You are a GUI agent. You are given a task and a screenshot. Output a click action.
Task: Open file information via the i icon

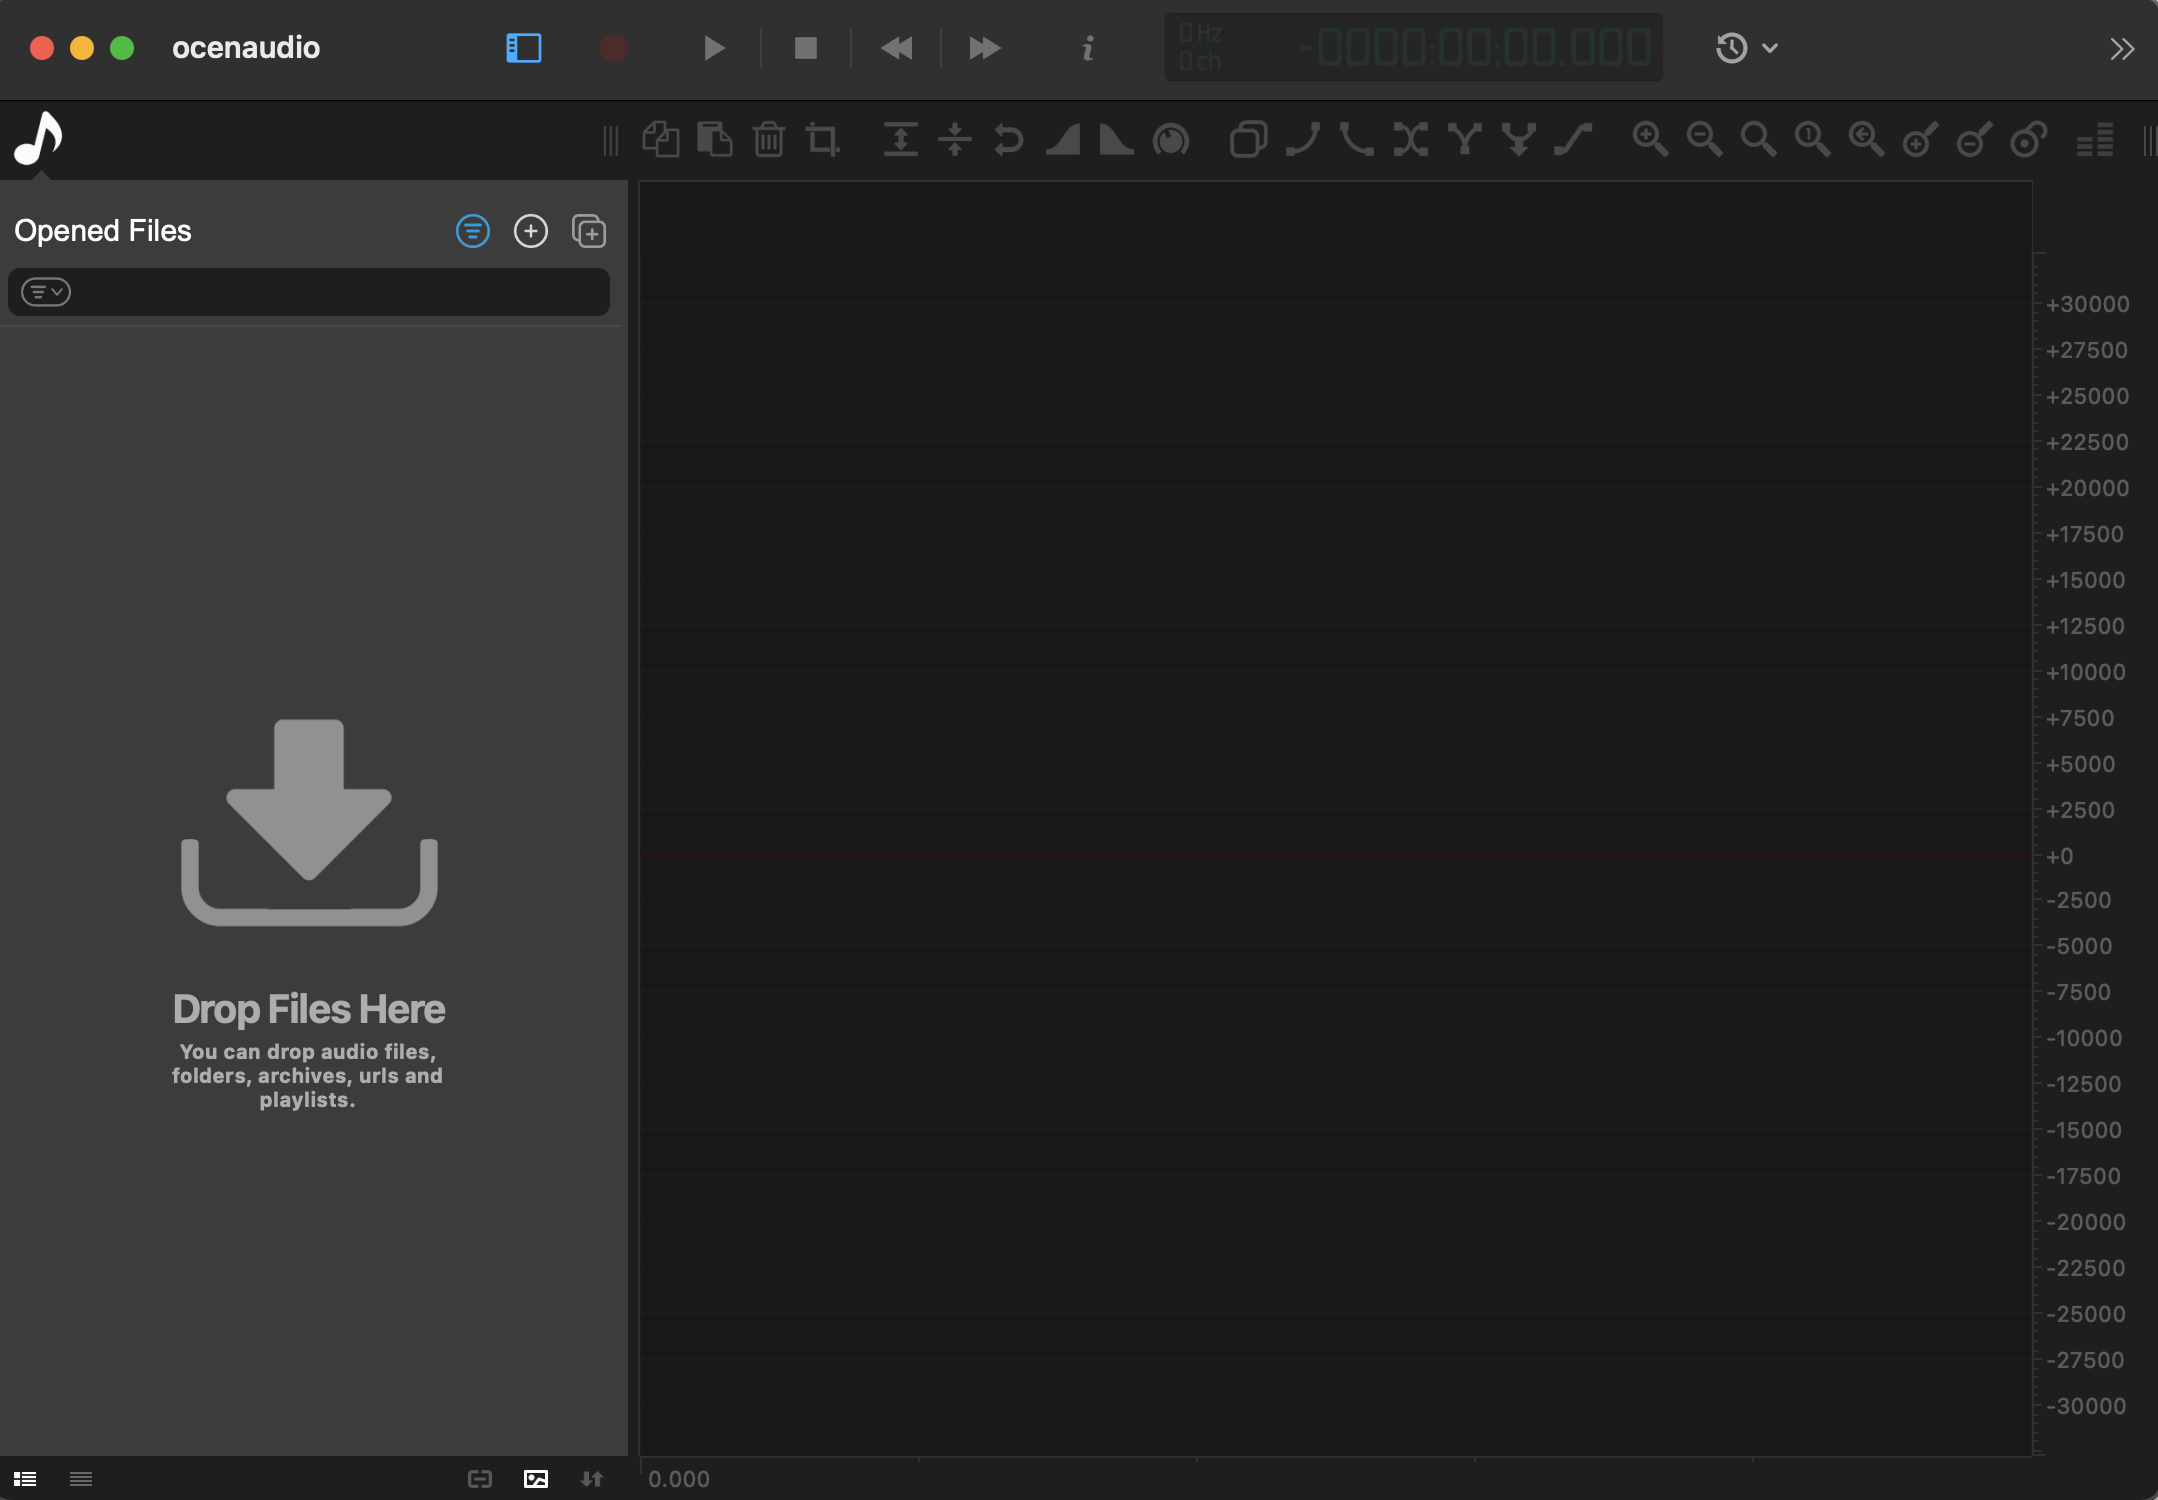click(x=1088, y=48)
